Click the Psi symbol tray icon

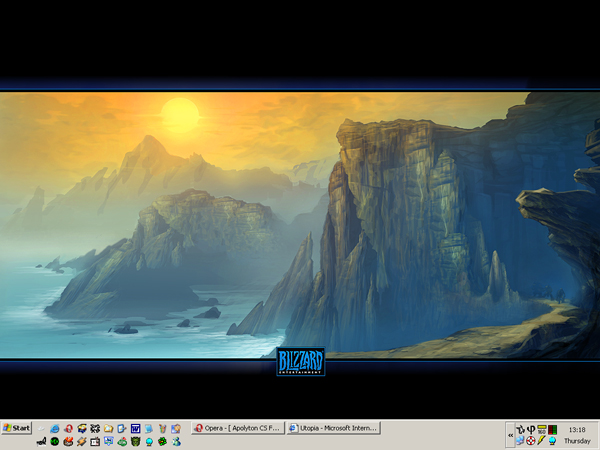[531, 429]
